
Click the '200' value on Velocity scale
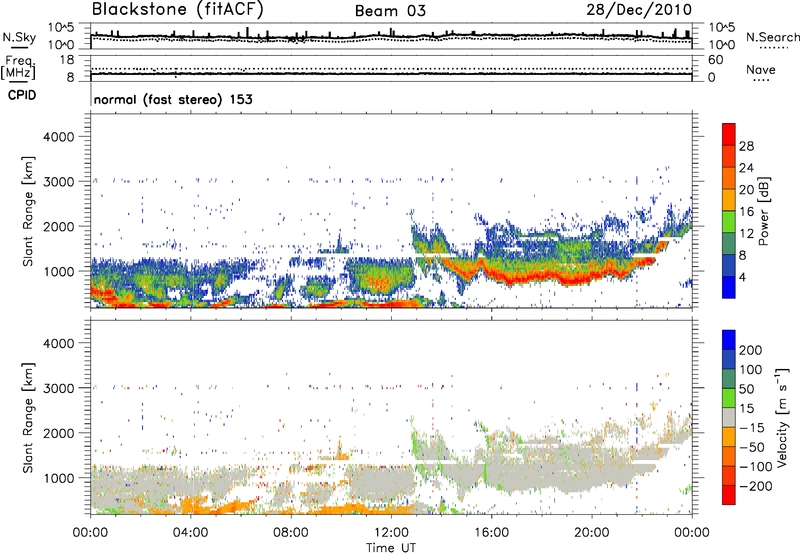(751, 350)
